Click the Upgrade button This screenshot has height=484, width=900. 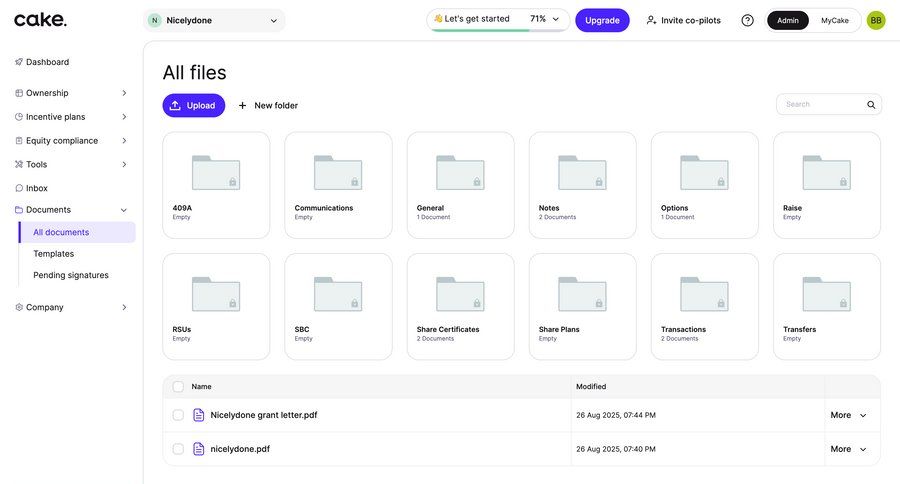click(602, 20)
